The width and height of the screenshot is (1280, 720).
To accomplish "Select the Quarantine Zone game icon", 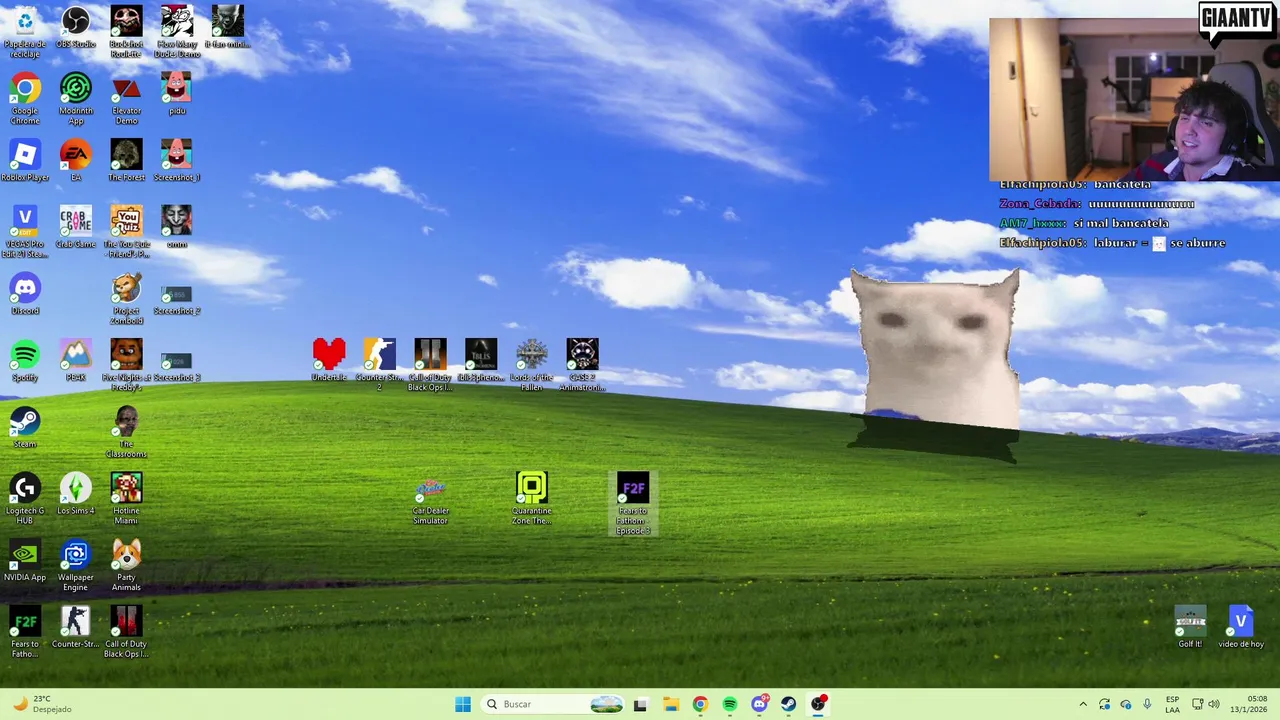I will [x=531, y=499].
